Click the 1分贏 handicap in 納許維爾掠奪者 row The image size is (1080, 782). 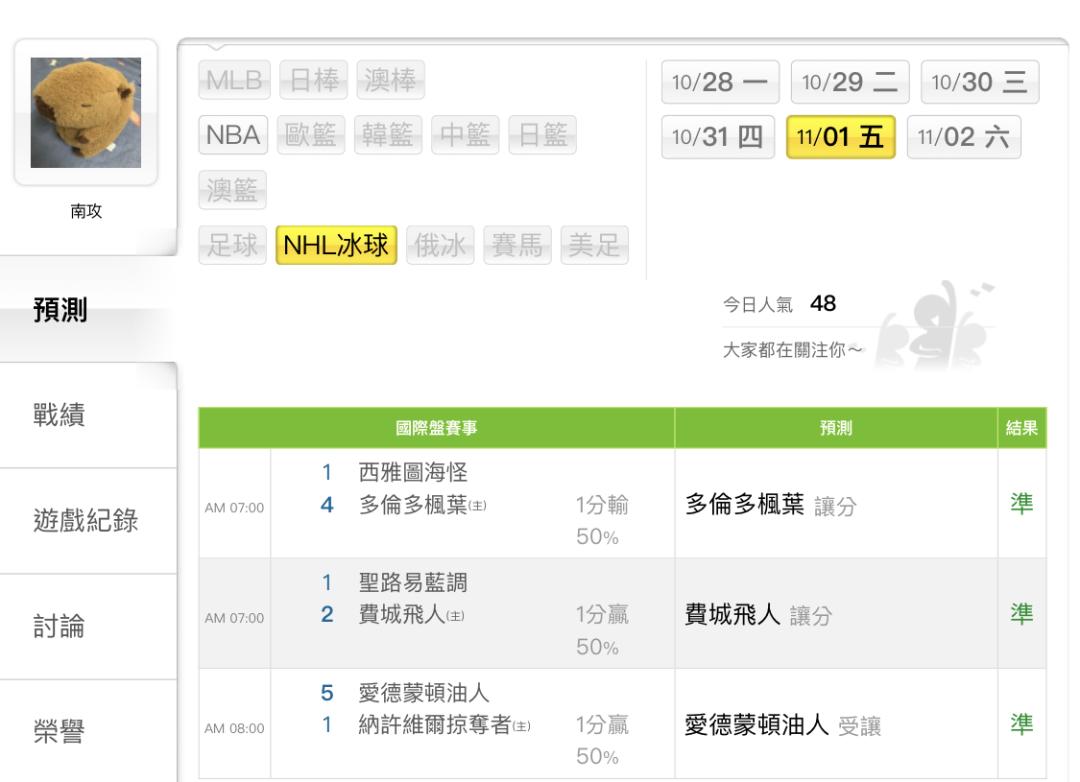(602, 724)
